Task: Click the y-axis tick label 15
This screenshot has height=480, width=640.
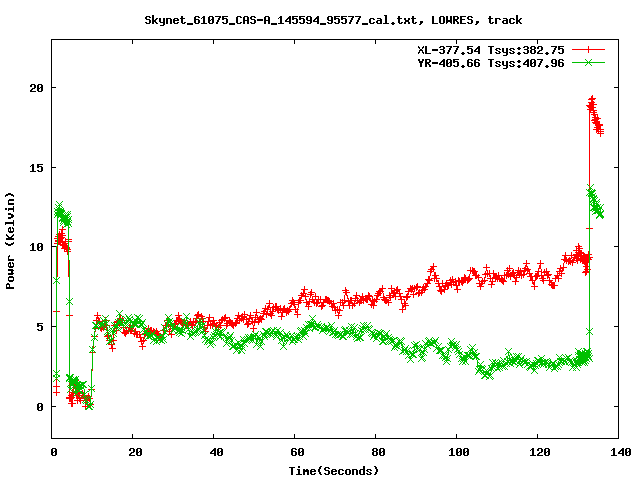Action: pyautogui.click(x=36, y=167)
